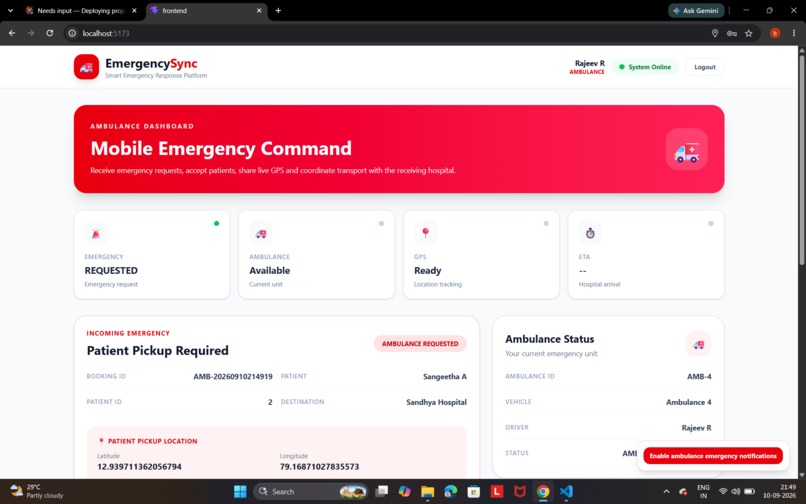The image size is (806, 504).
Task: Click the stopwatch icon on ETA card
Action: (590, 233)
